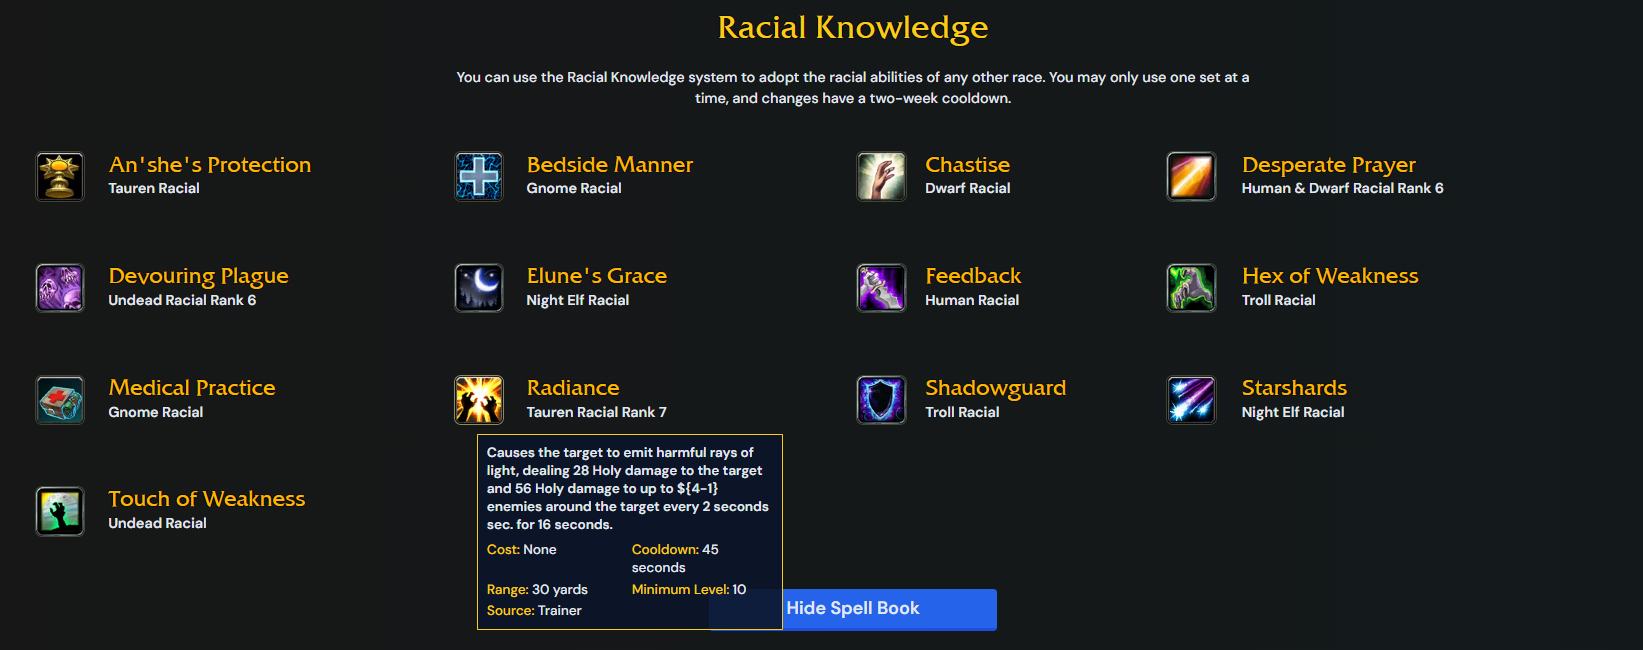Click 'Human & Dwarf Racial Rank 6'

pyautogui.click(x=1343, y=188)
